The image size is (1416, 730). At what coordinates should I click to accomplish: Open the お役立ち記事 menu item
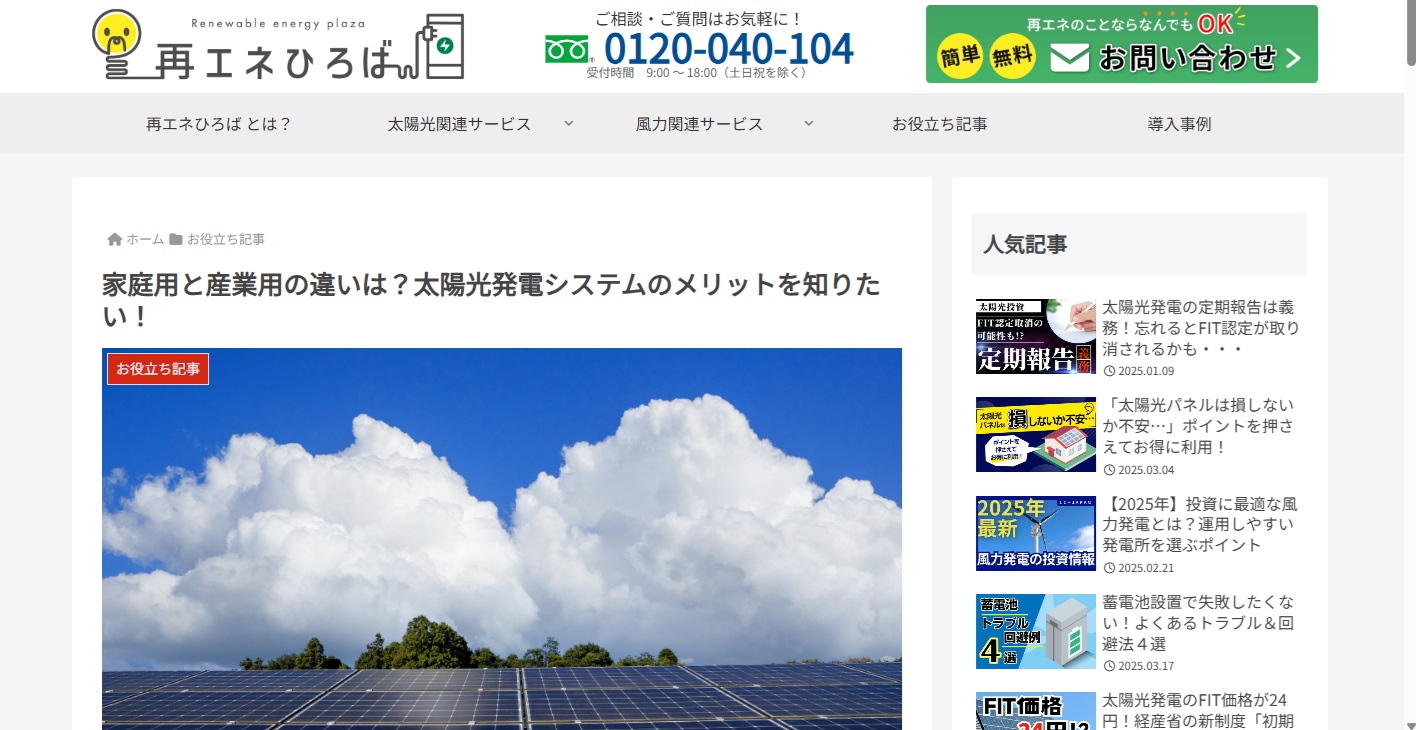tap(940, 124)
